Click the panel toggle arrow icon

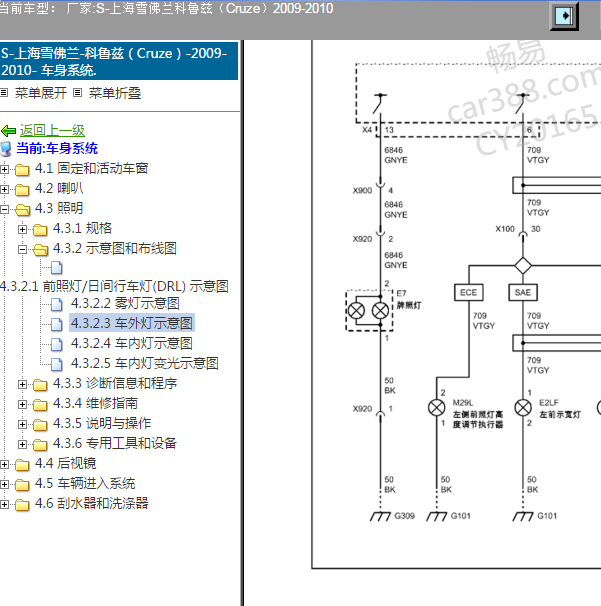pos(565,16)
